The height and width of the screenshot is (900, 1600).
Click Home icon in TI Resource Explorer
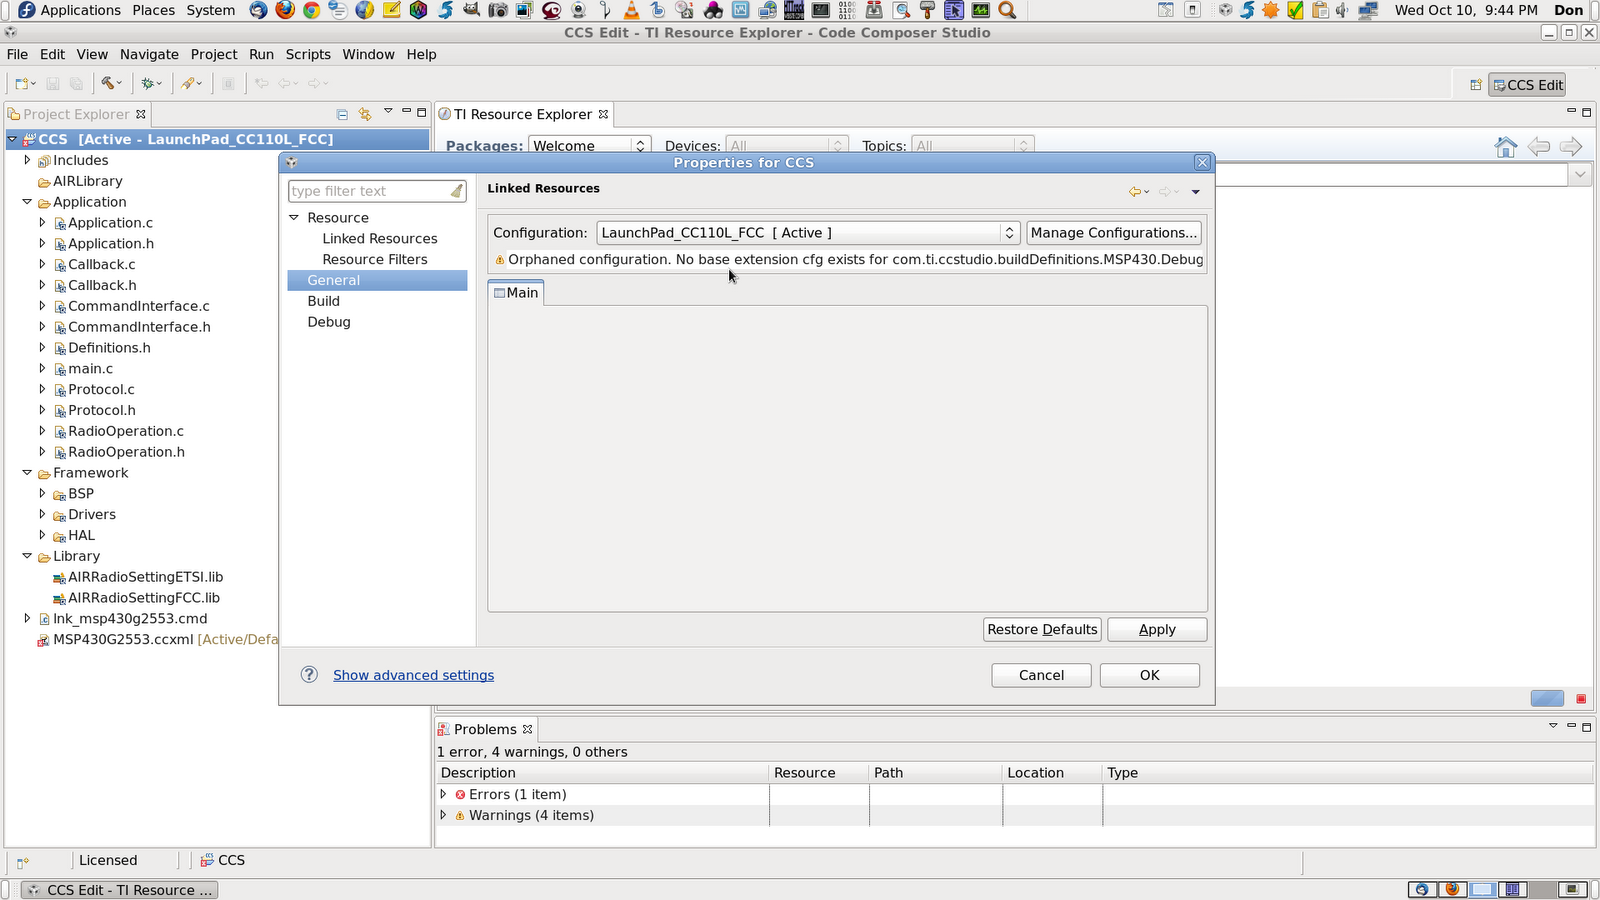coord(1506,147)
